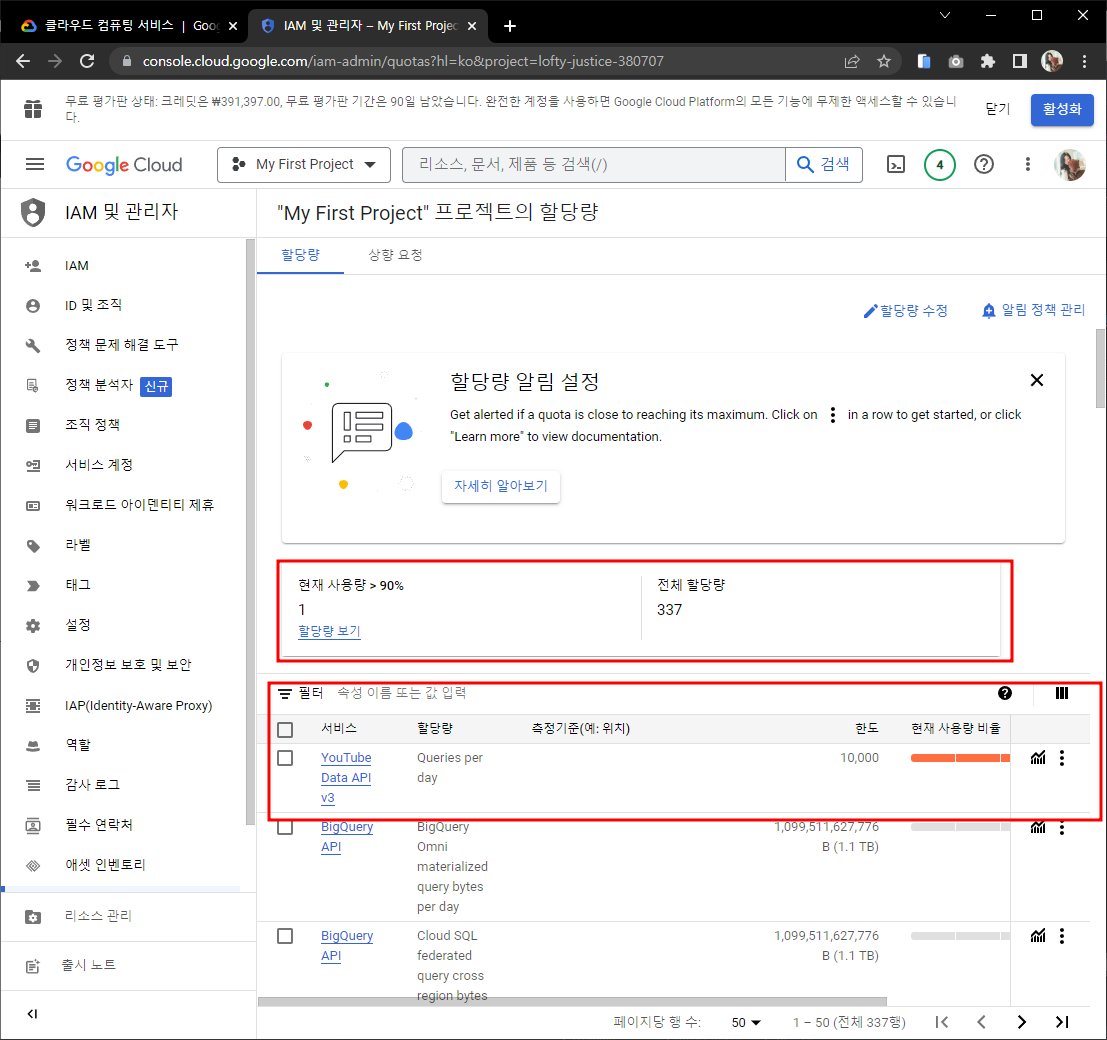Check the BigQuery Cloud SQL federated row

(285, 936)
